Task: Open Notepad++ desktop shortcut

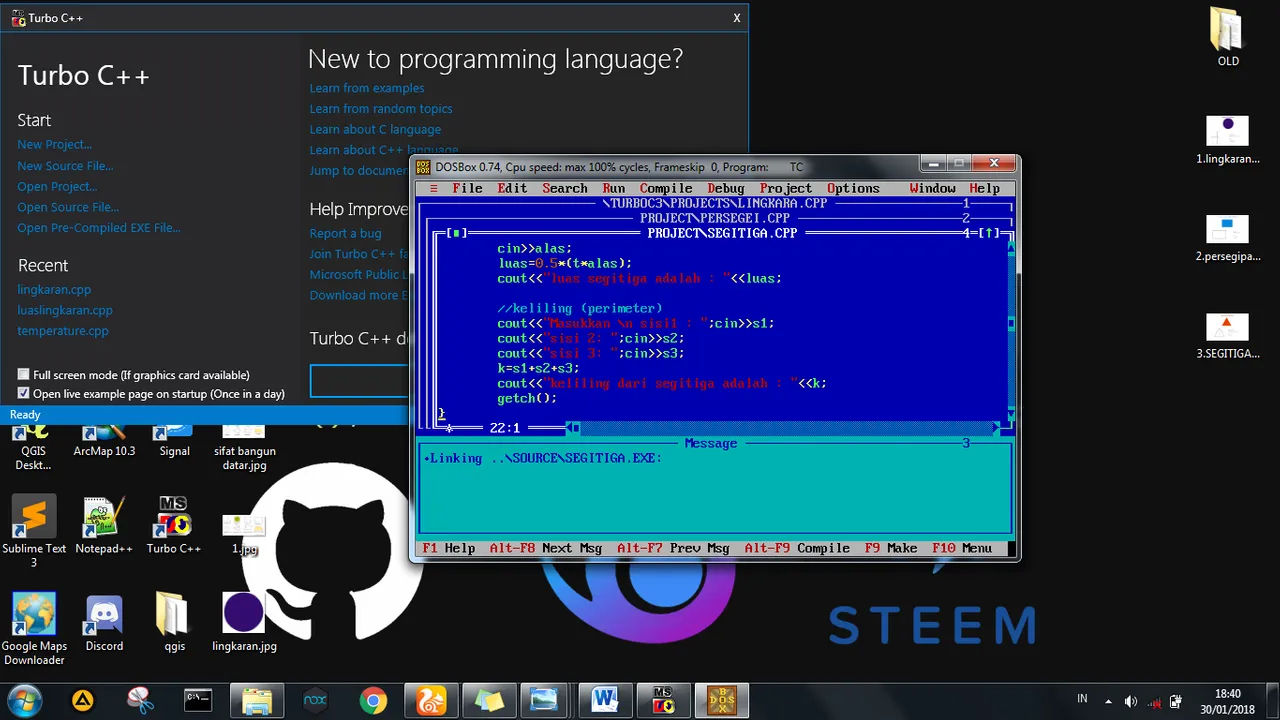Action: (104, 526)
